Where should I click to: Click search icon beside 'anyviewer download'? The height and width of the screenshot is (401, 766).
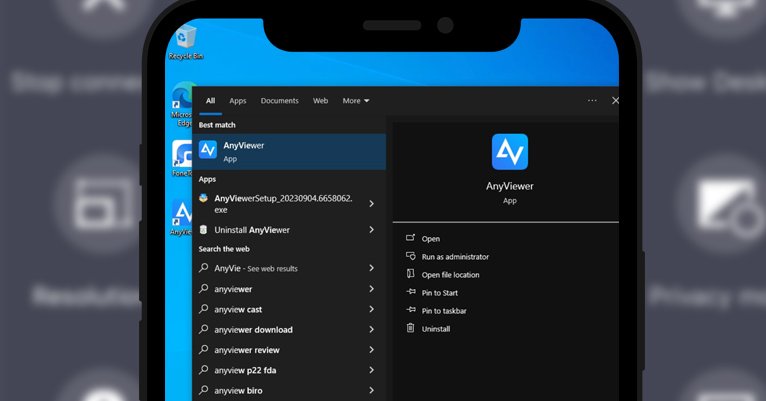[x=204, y=329]
